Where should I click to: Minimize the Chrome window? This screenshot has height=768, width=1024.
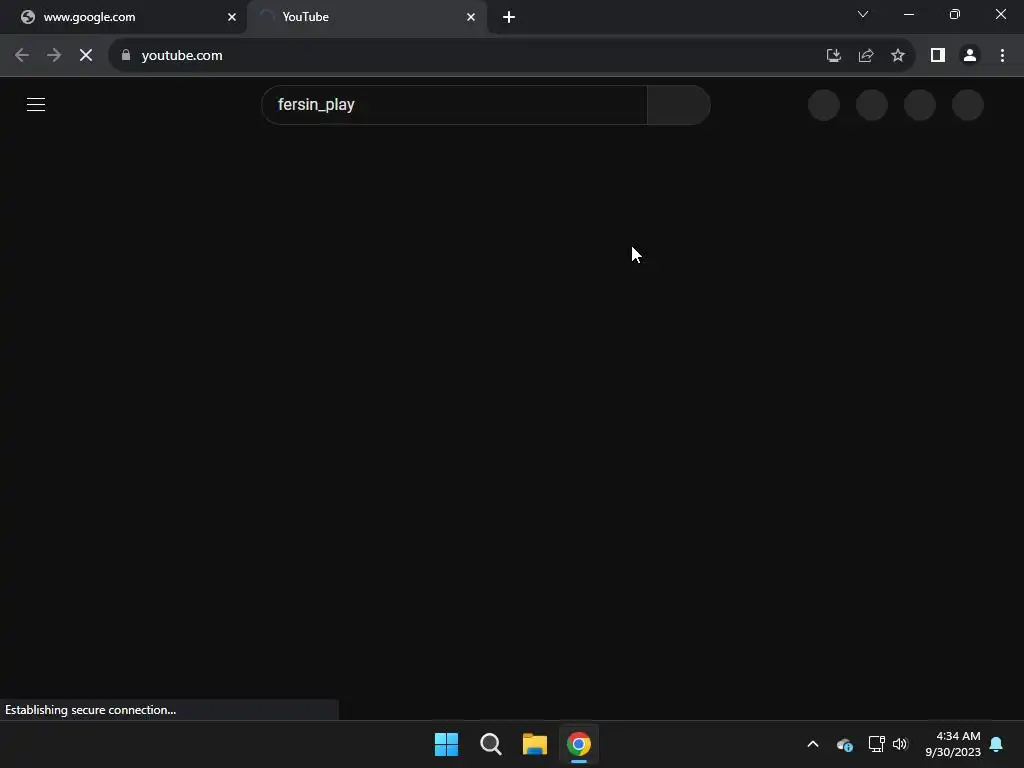(x=908, y=14)
